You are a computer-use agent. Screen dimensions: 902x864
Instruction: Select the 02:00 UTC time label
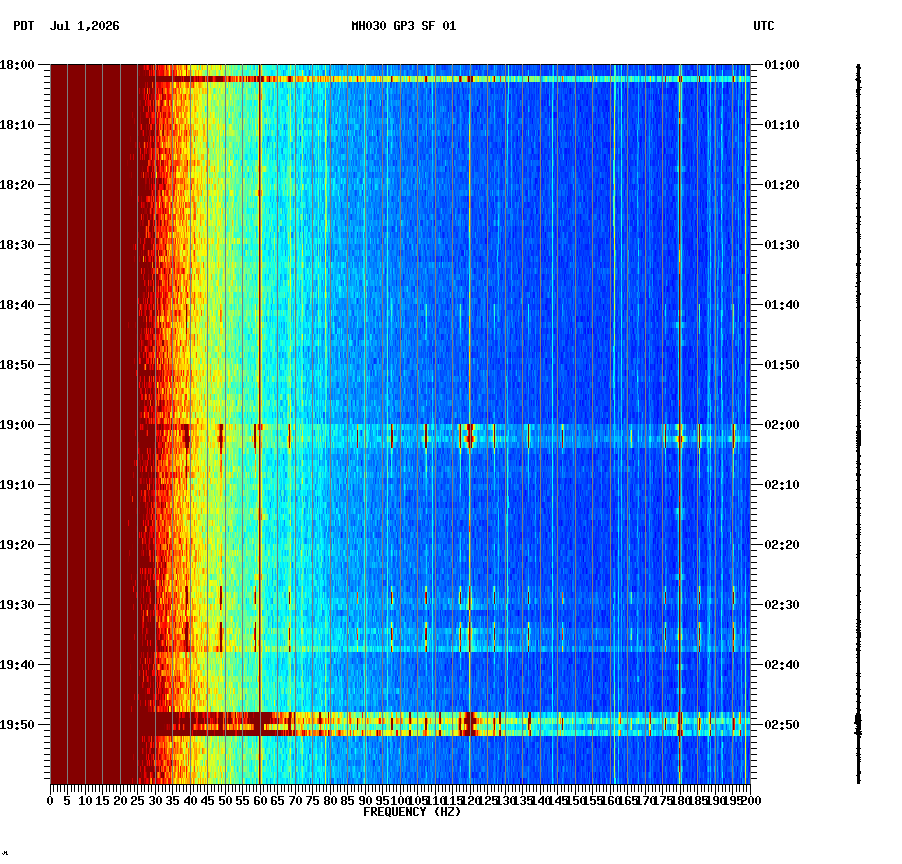[782, 425]
